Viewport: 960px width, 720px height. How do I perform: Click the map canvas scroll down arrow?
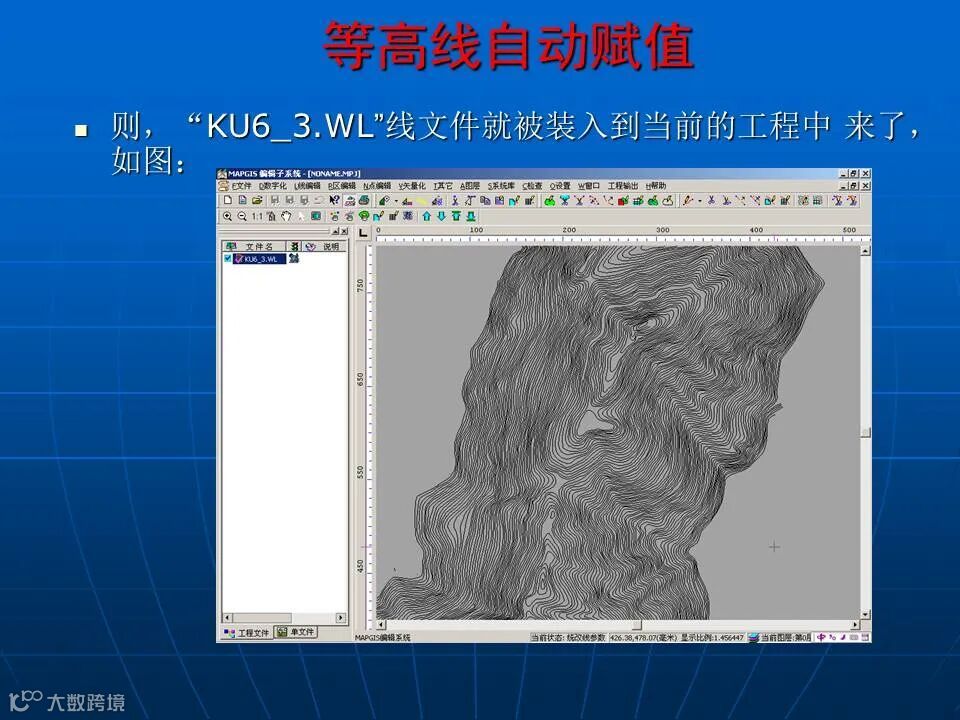tap(866, 614)
